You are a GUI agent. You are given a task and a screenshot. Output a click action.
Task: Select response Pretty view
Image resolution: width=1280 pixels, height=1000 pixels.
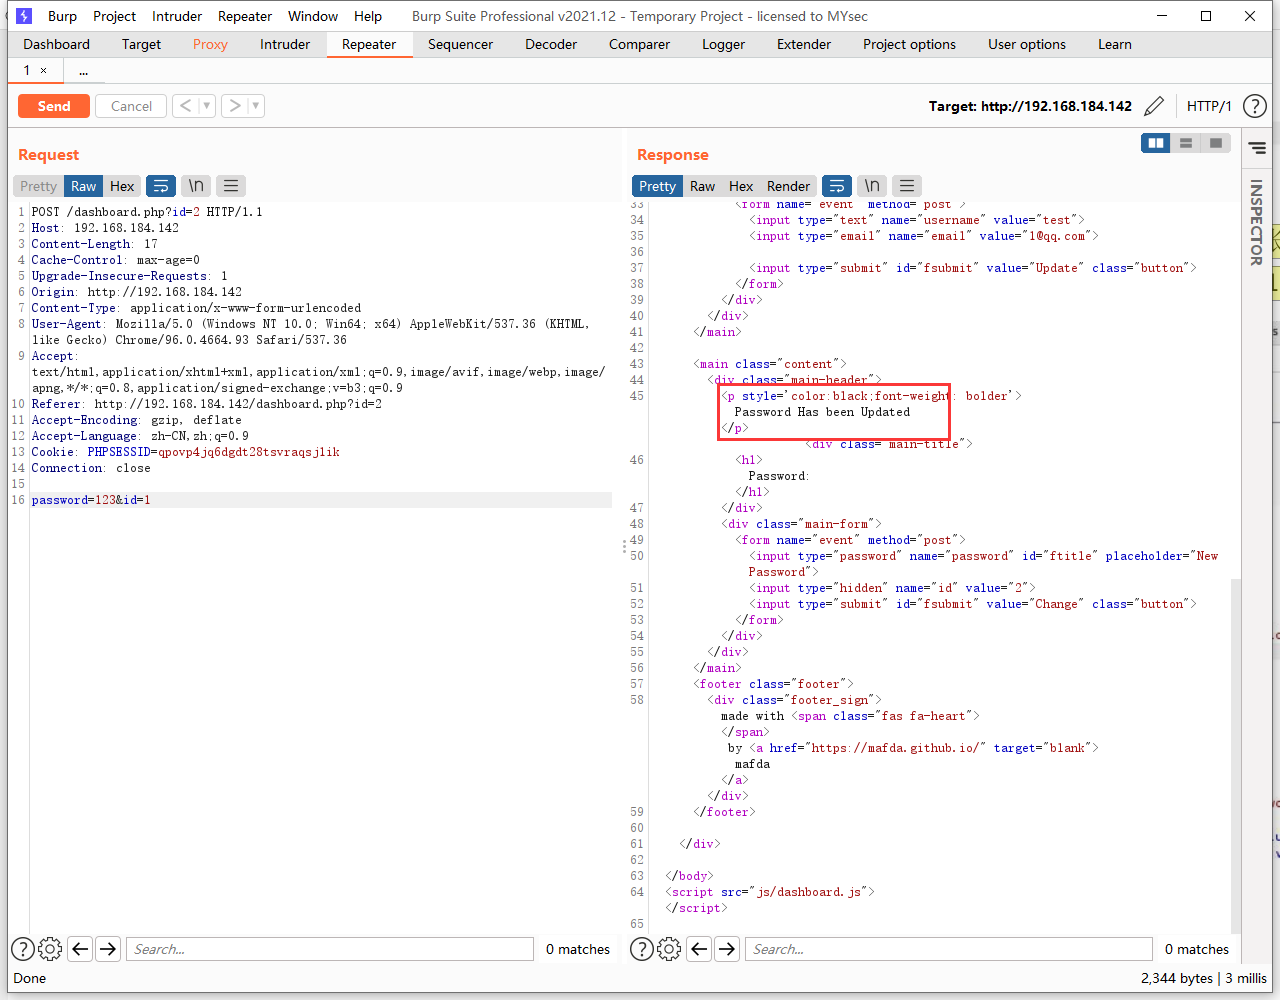pyautogui.click(x=657, y=186)
